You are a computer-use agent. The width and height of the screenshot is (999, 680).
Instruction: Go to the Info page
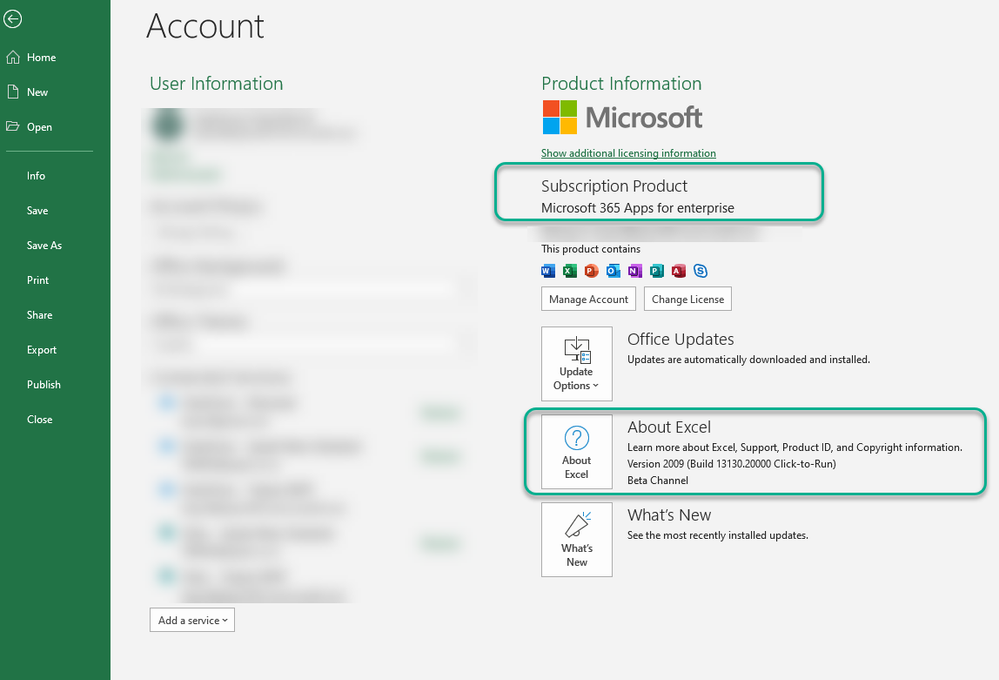(36, 175)
